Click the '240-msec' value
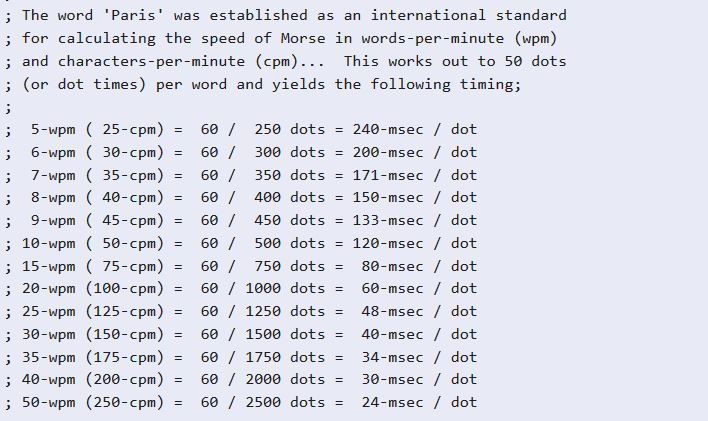Screen dimensions: 708x421 pos(388,130)
